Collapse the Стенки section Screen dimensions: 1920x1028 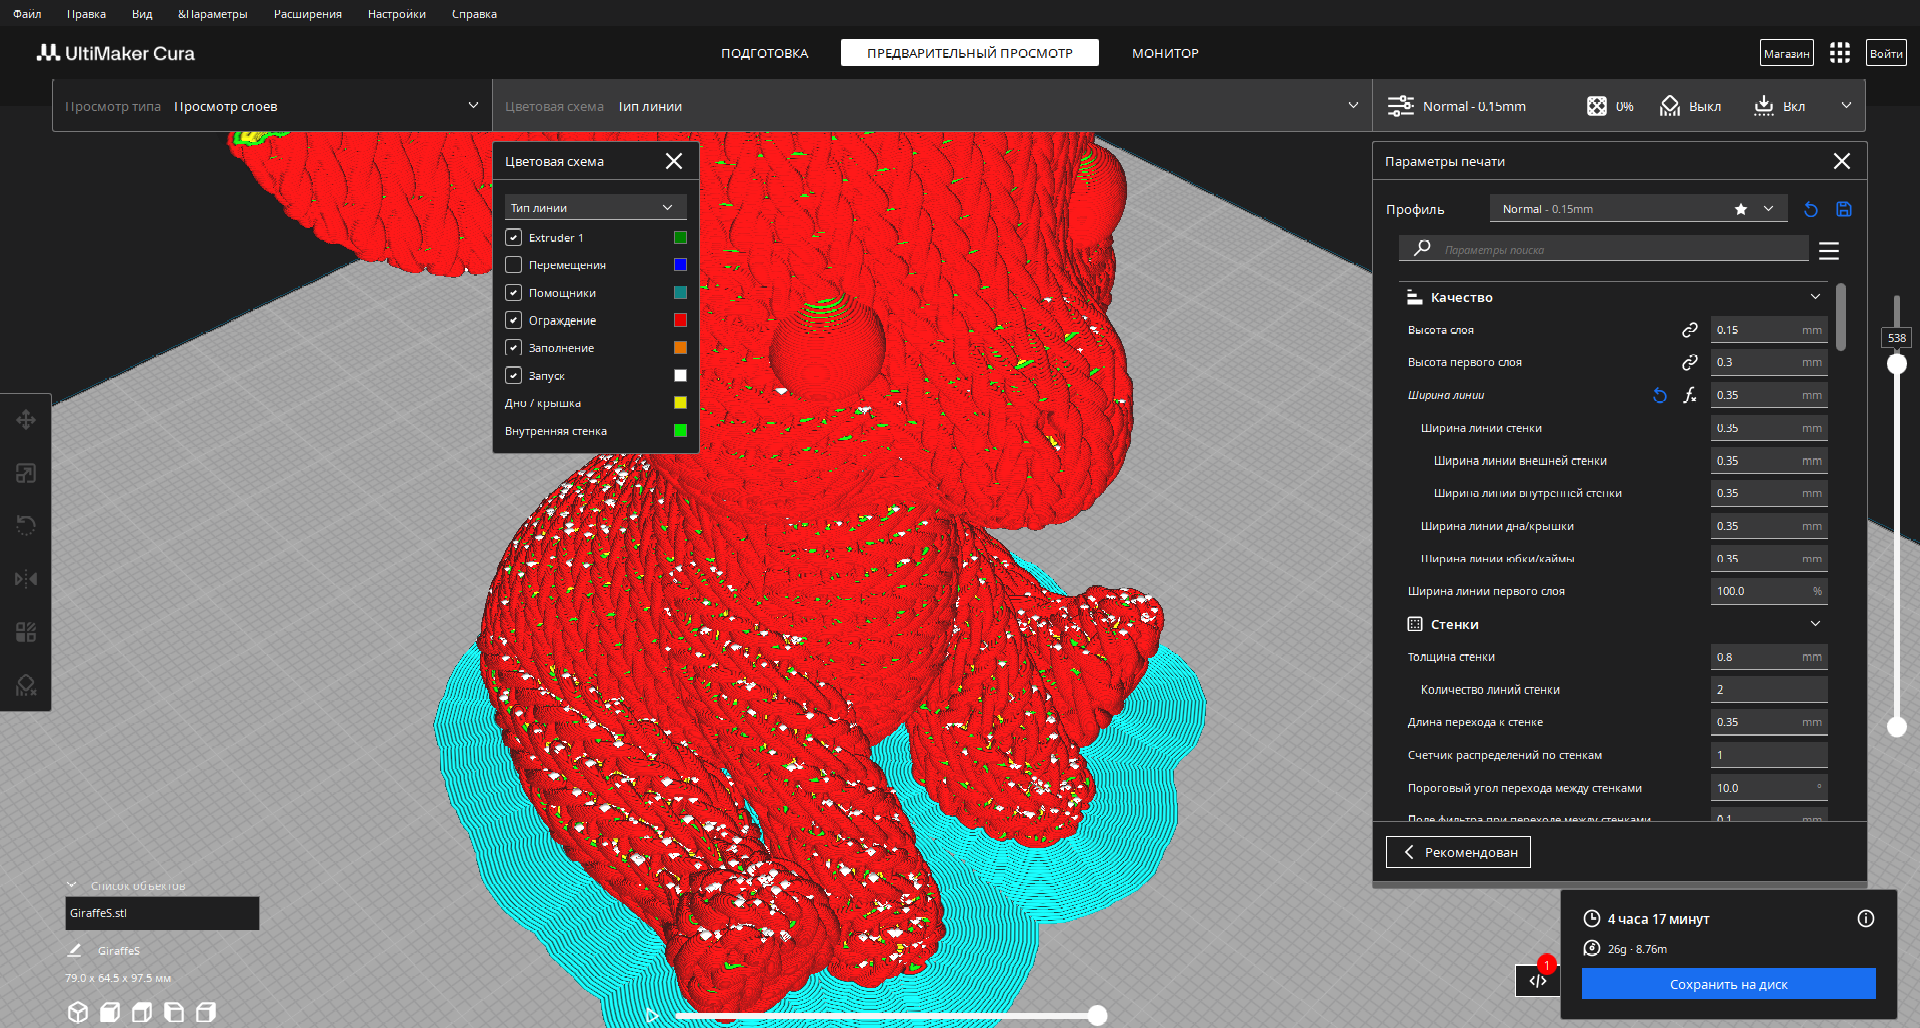1815,624
